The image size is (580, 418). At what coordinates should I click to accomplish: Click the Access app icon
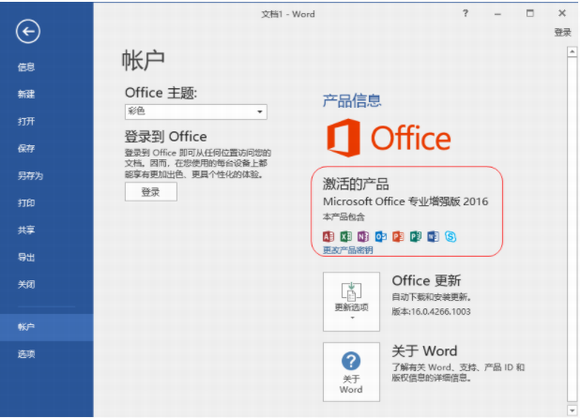point(328,236)
